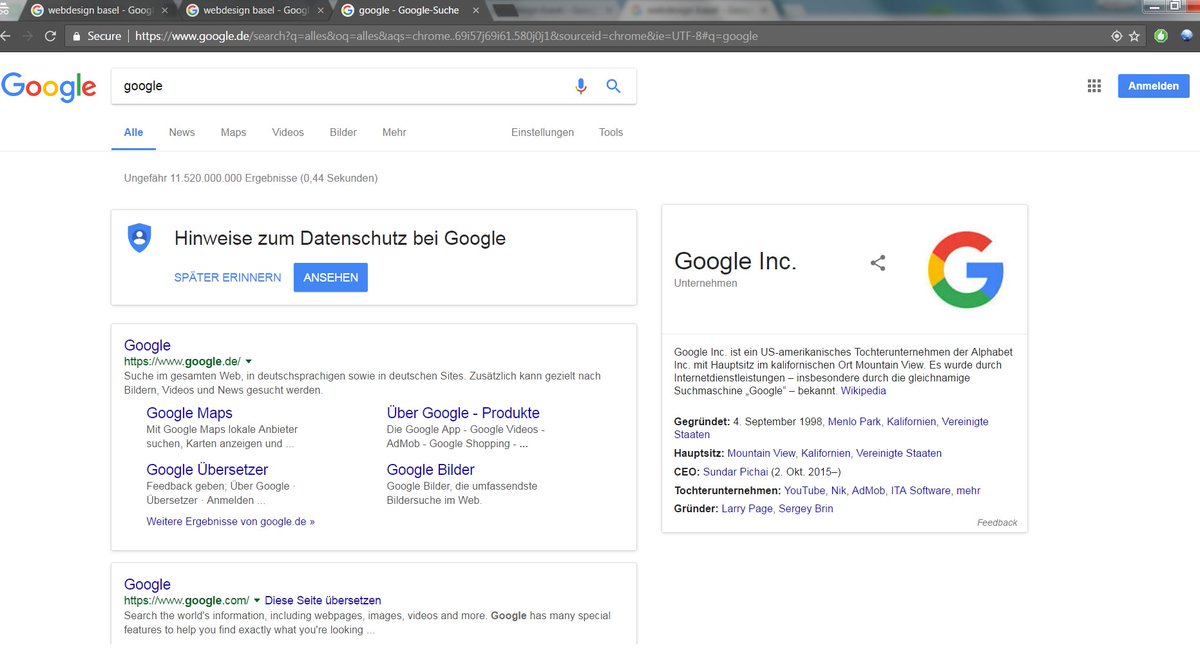Reload the current page
Image resolution: width=1200 pixels, height=663 pixels.
click(x=50, y=35)
